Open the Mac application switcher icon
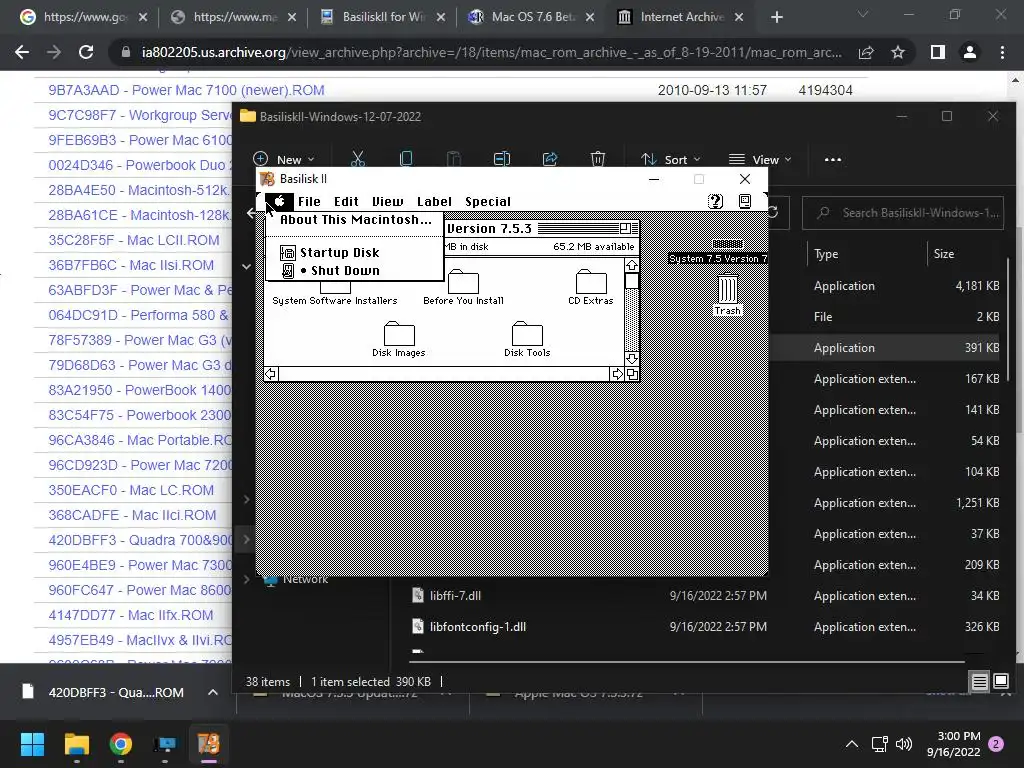 click(744, 201)
